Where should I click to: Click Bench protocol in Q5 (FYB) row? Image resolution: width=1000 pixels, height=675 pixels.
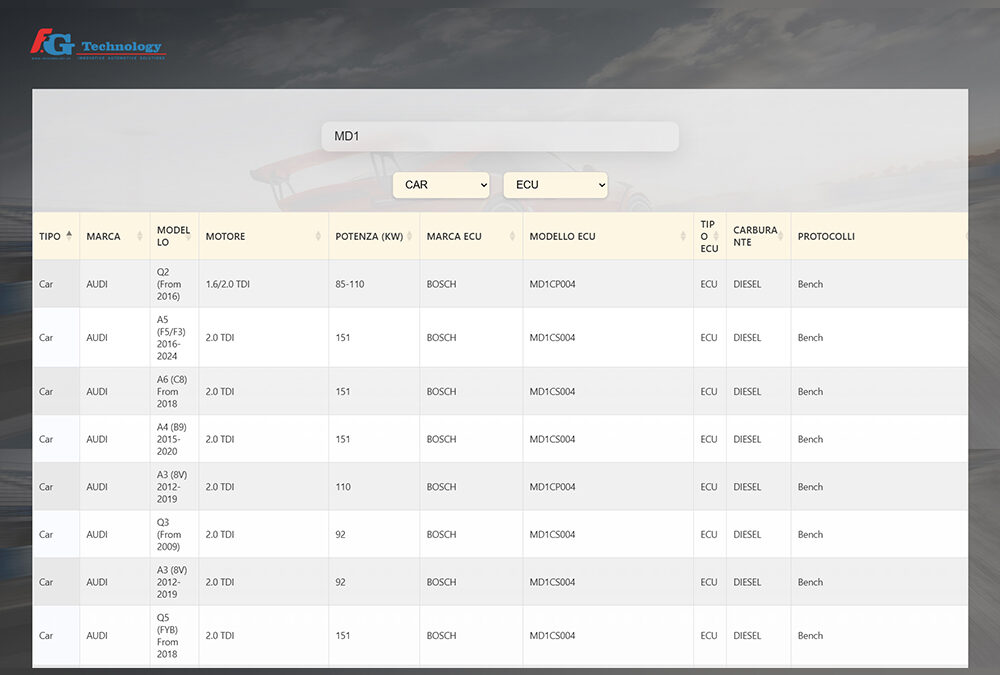coord(810,635)
